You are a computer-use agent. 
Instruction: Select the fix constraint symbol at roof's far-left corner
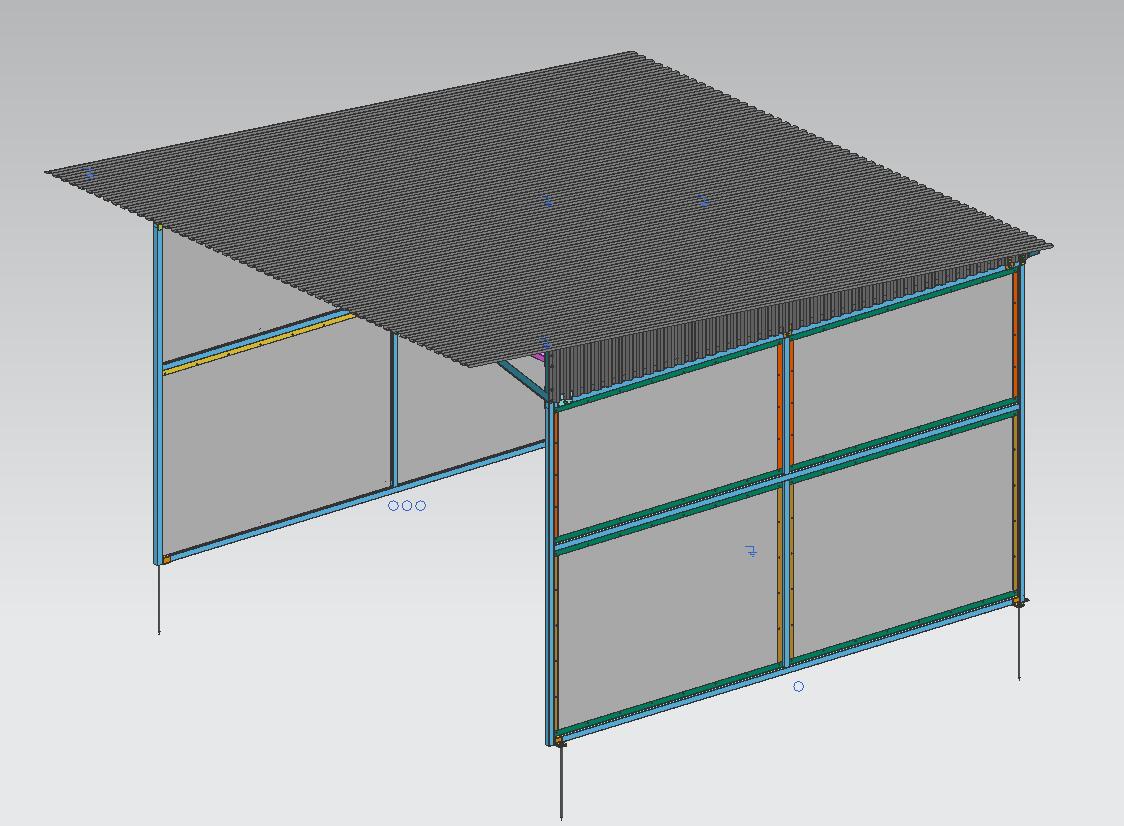pyautogui.click(x=89, y=173)
